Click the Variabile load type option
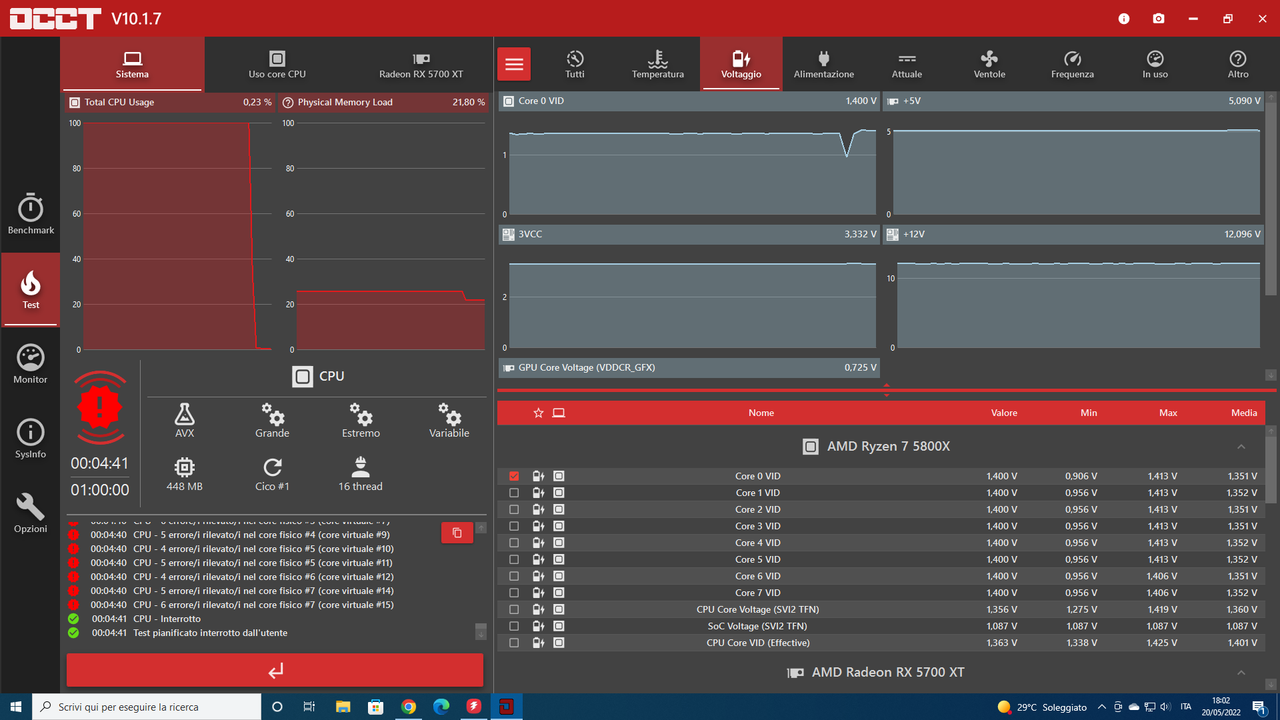This screenshot has height=720, width=1280. pos(449,421)
